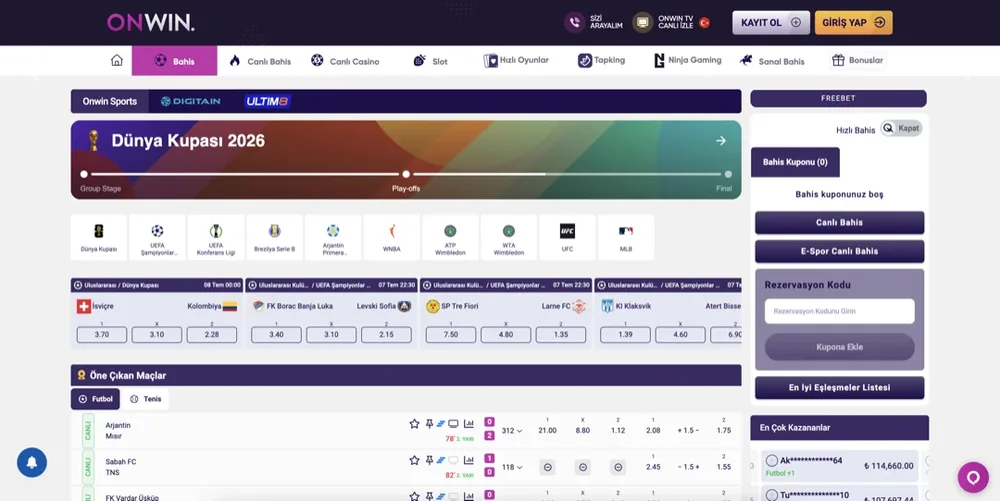Screen dimensions: 1000x501
Task: Open the Brezilya Serie B tile
Action: (x=275, y=237)
